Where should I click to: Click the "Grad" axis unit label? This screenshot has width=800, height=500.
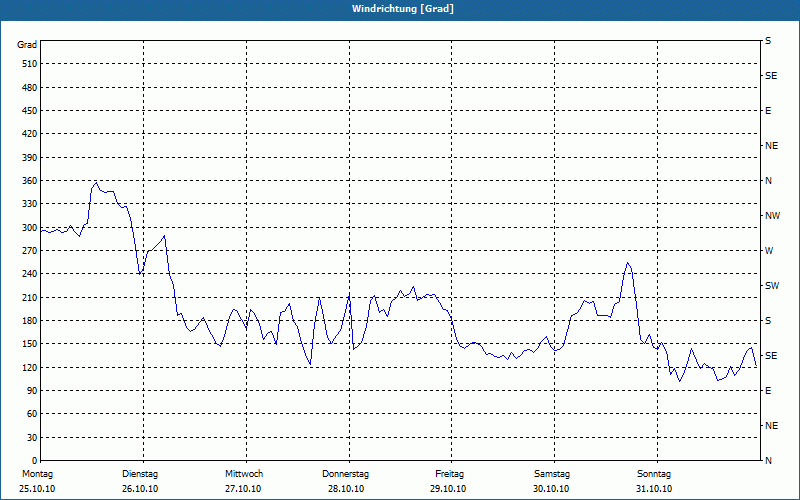coord(27,45)
